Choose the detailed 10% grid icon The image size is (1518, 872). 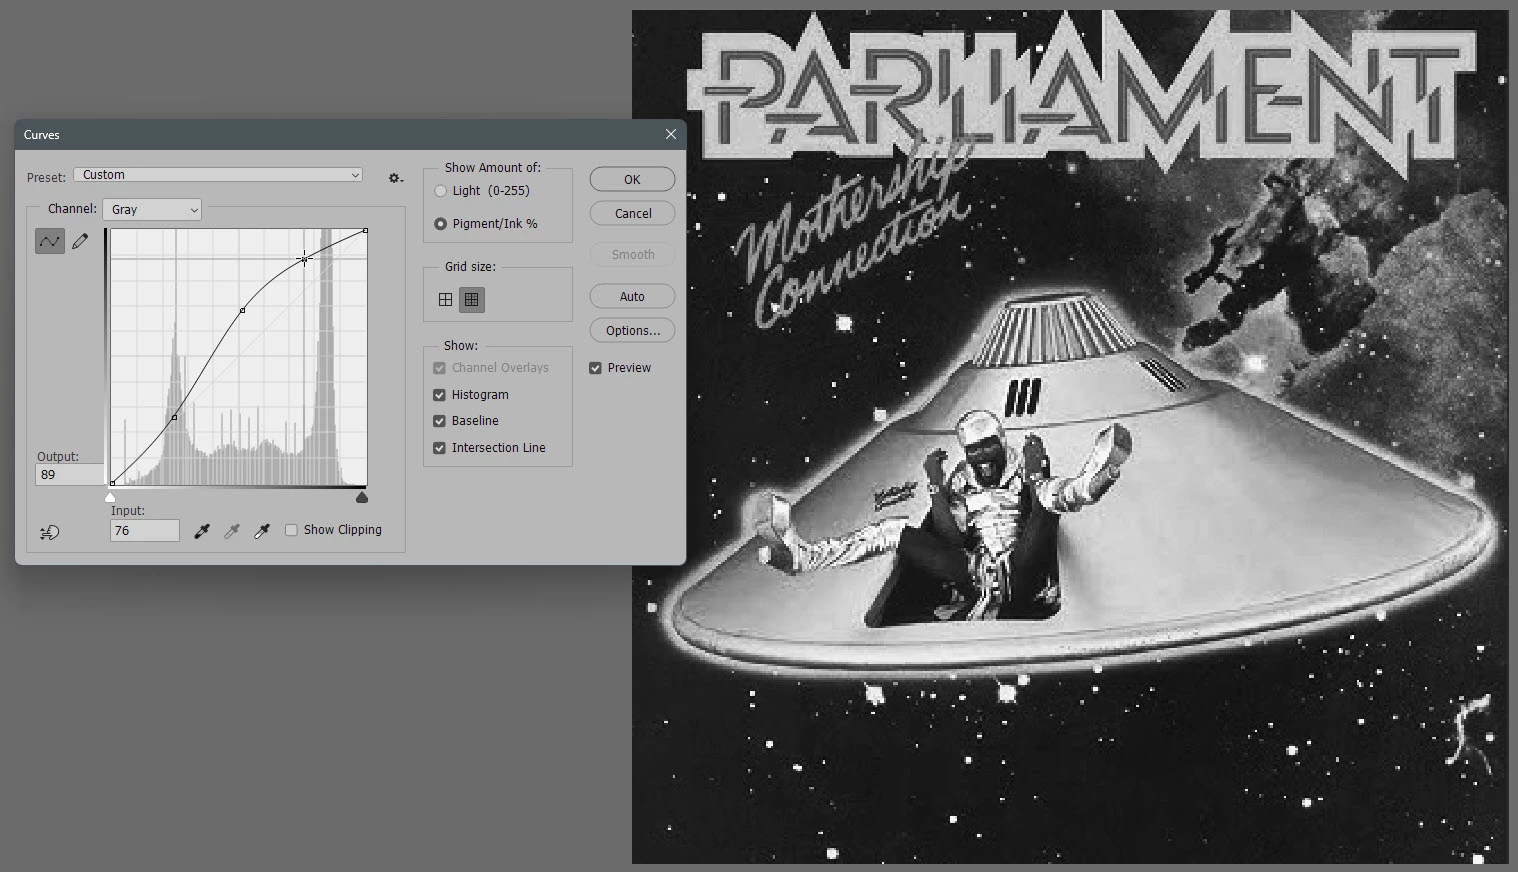coord(472,299)
